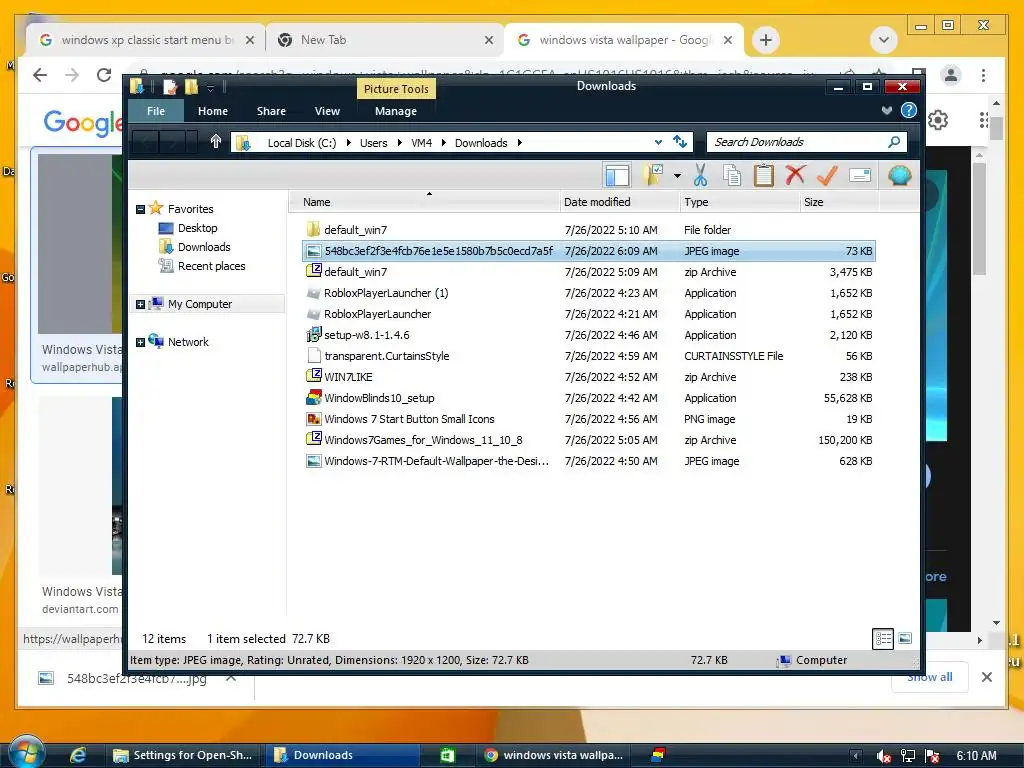Viewport: 1024px width, 768px height.
Task: Select the default_win7 zip Archive
Action: tap(588, 272)
